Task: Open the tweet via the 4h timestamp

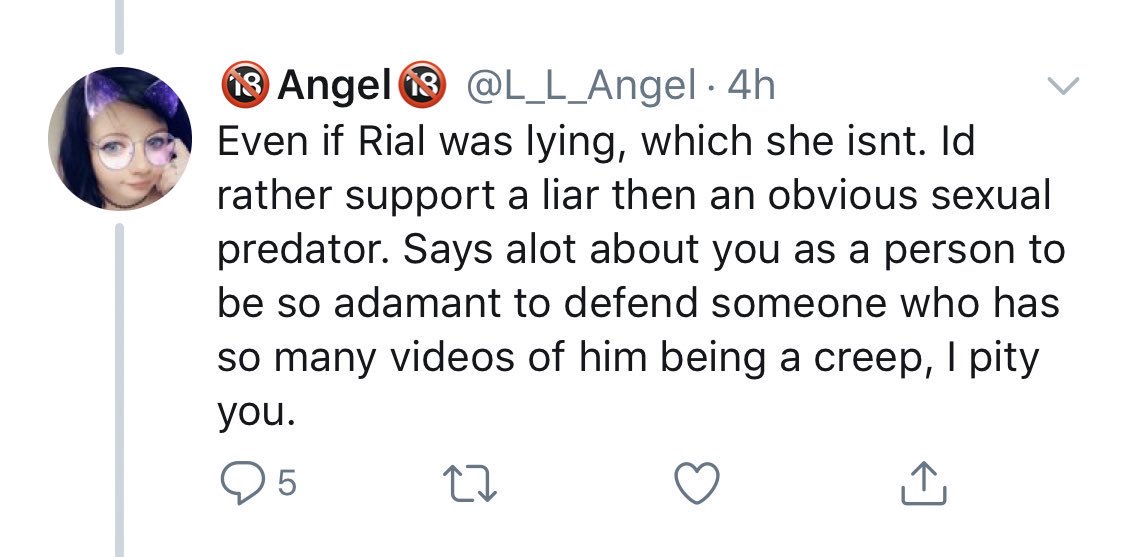Action: click(751, 86)
